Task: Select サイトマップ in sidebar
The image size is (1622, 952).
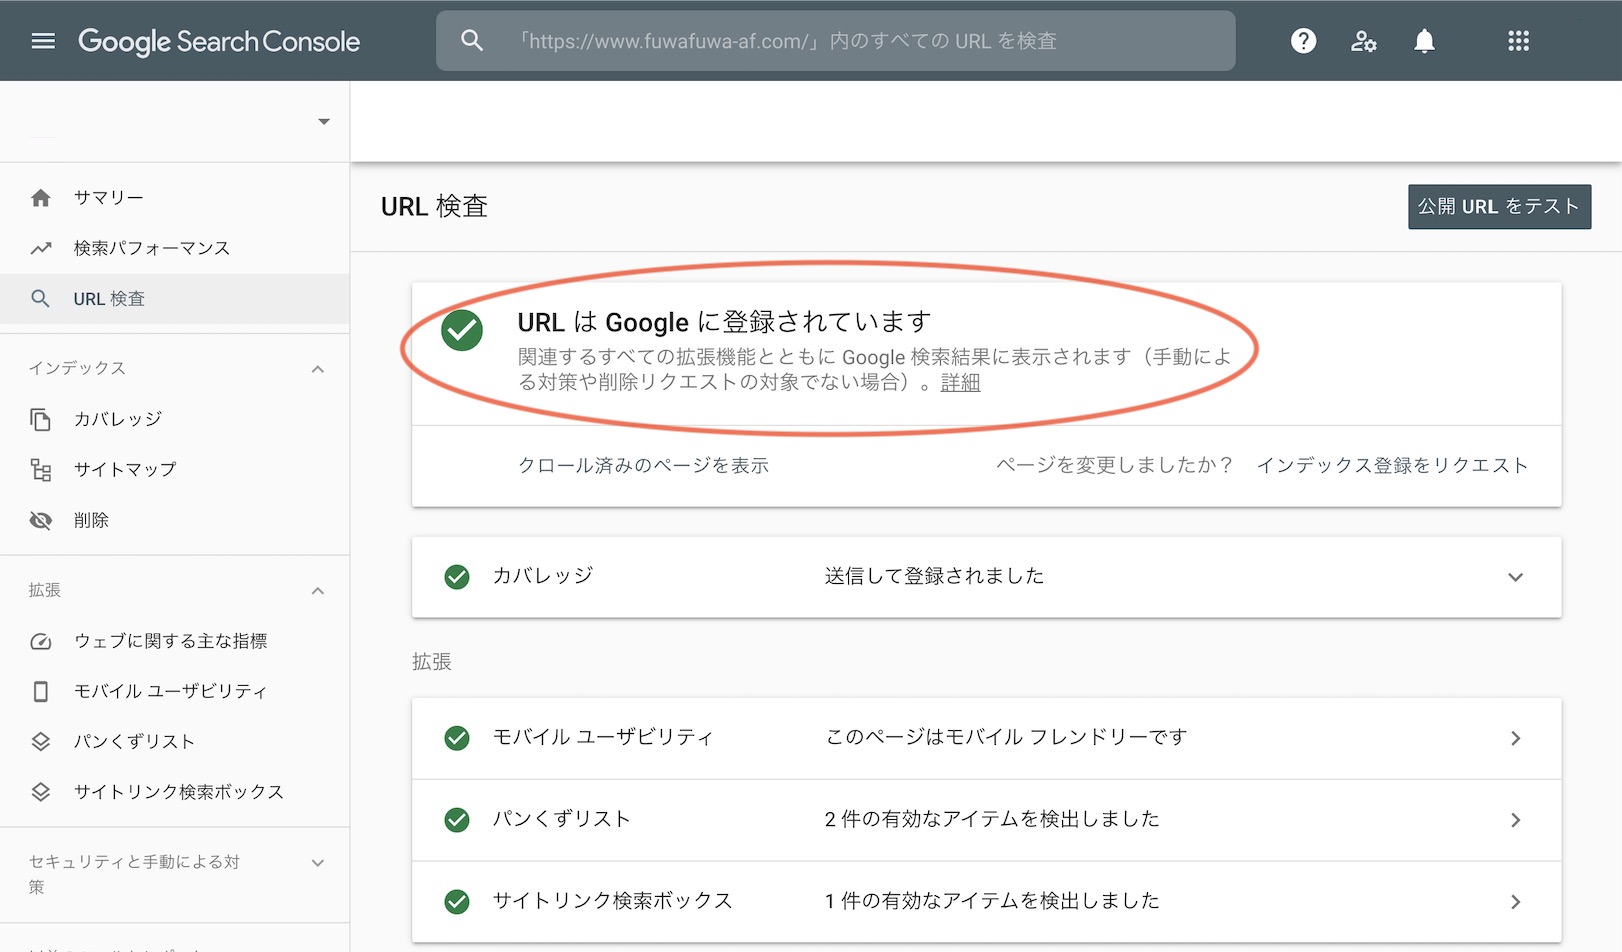Action: tap(124, 469)
